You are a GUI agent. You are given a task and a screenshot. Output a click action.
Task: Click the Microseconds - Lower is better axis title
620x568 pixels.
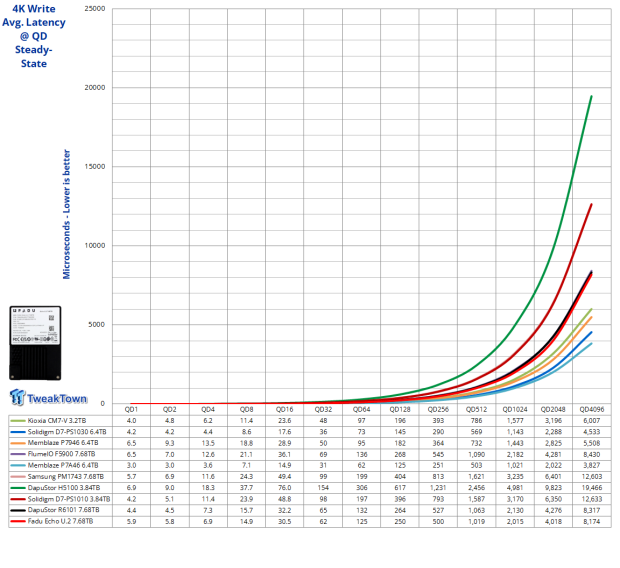point(66,214)
